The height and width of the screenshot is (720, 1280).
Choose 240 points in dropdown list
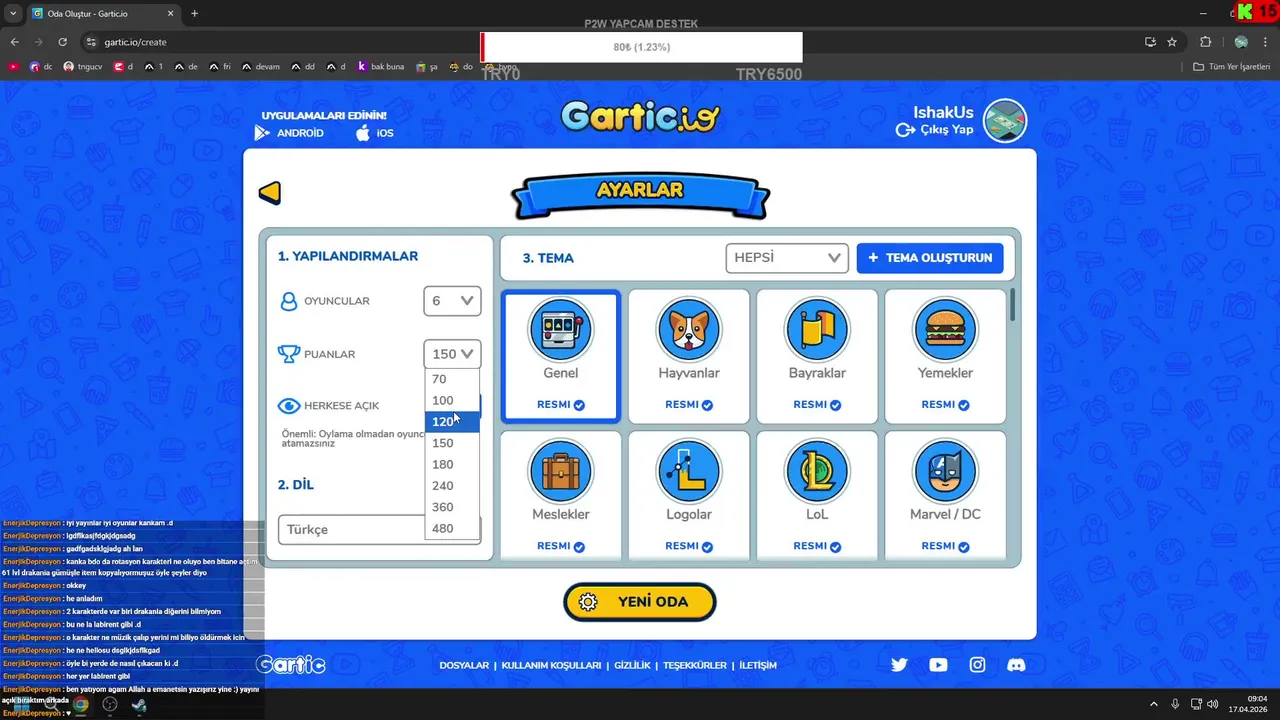tap(452, 486)
